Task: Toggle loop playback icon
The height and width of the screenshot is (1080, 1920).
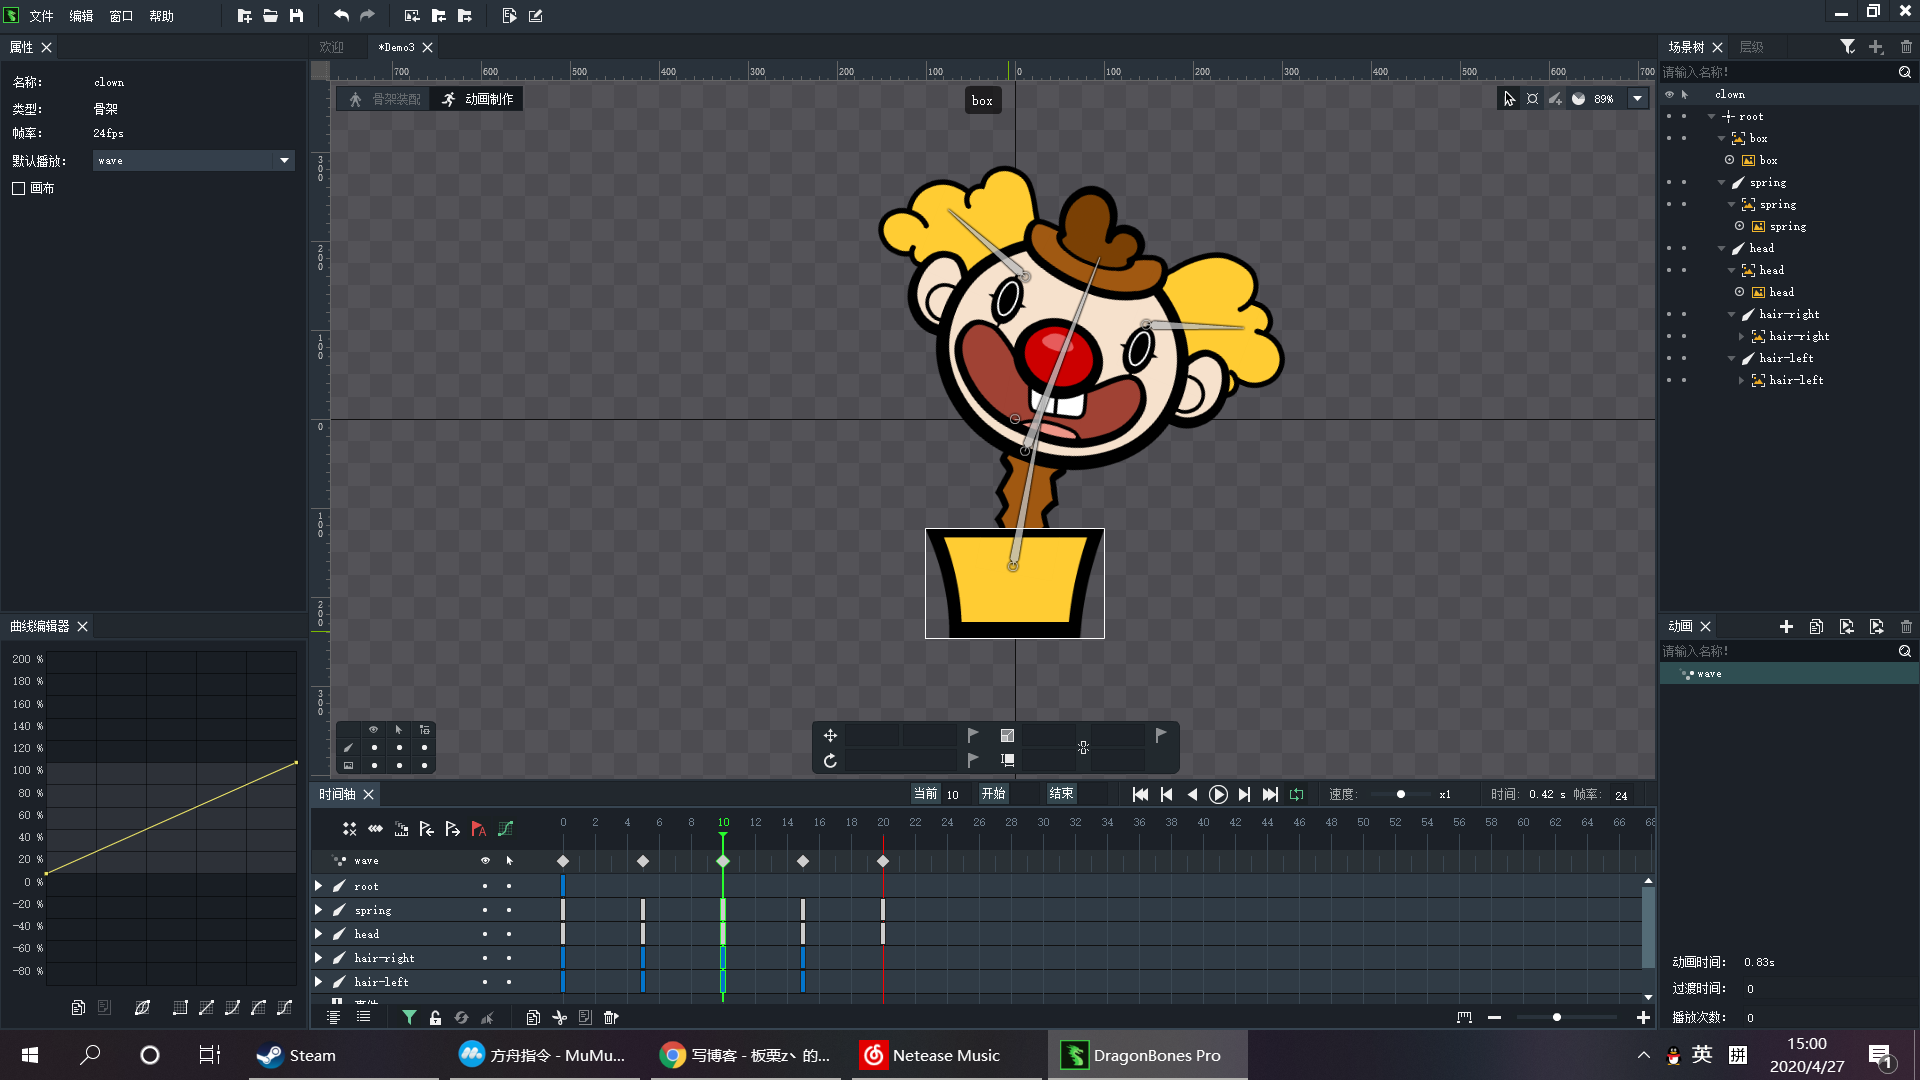Action: (x=1296, y=794)
